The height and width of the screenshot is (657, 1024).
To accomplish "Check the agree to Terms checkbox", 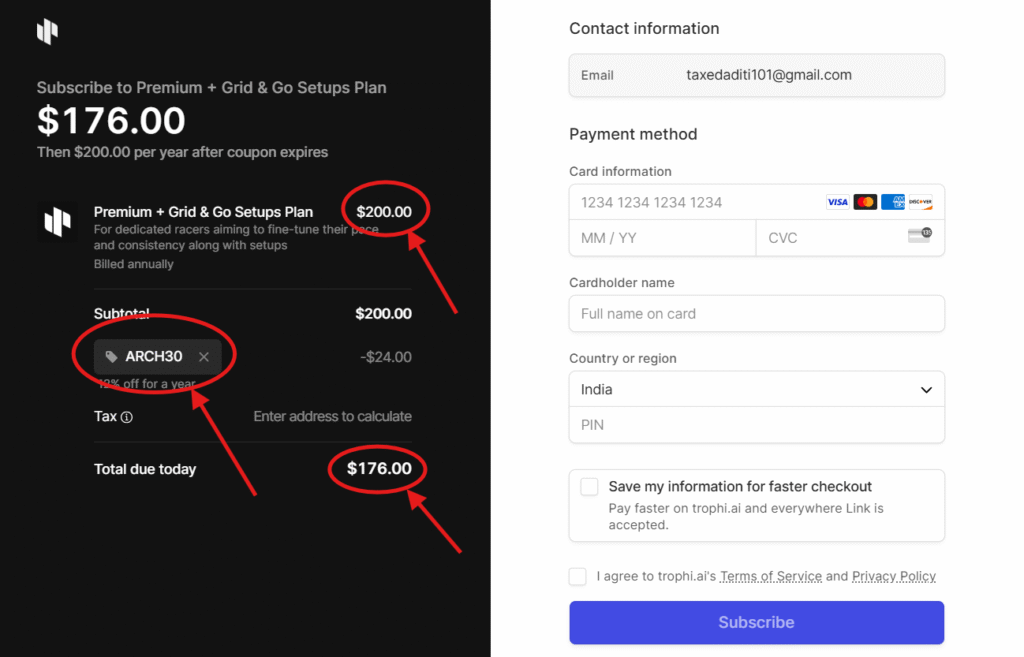I will pos(577,577).
